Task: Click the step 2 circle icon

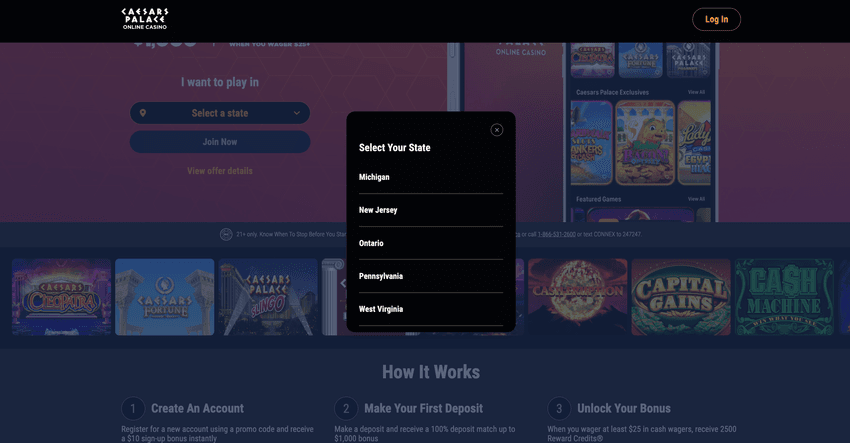Action: [x=346, y=408]
